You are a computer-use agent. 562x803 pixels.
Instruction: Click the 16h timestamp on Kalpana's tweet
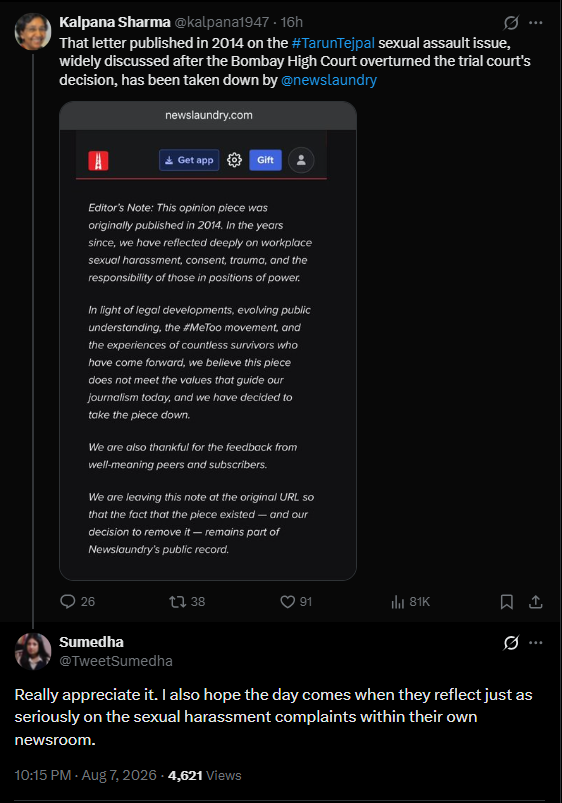click(x=292, y=22)
